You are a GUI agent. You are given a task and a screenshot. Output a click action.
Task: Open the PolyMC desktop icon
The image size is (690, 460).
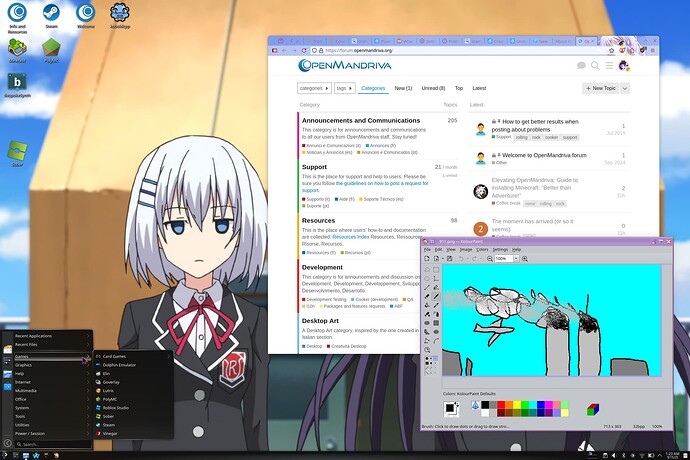pyautogui.click(x=51, y=51)
